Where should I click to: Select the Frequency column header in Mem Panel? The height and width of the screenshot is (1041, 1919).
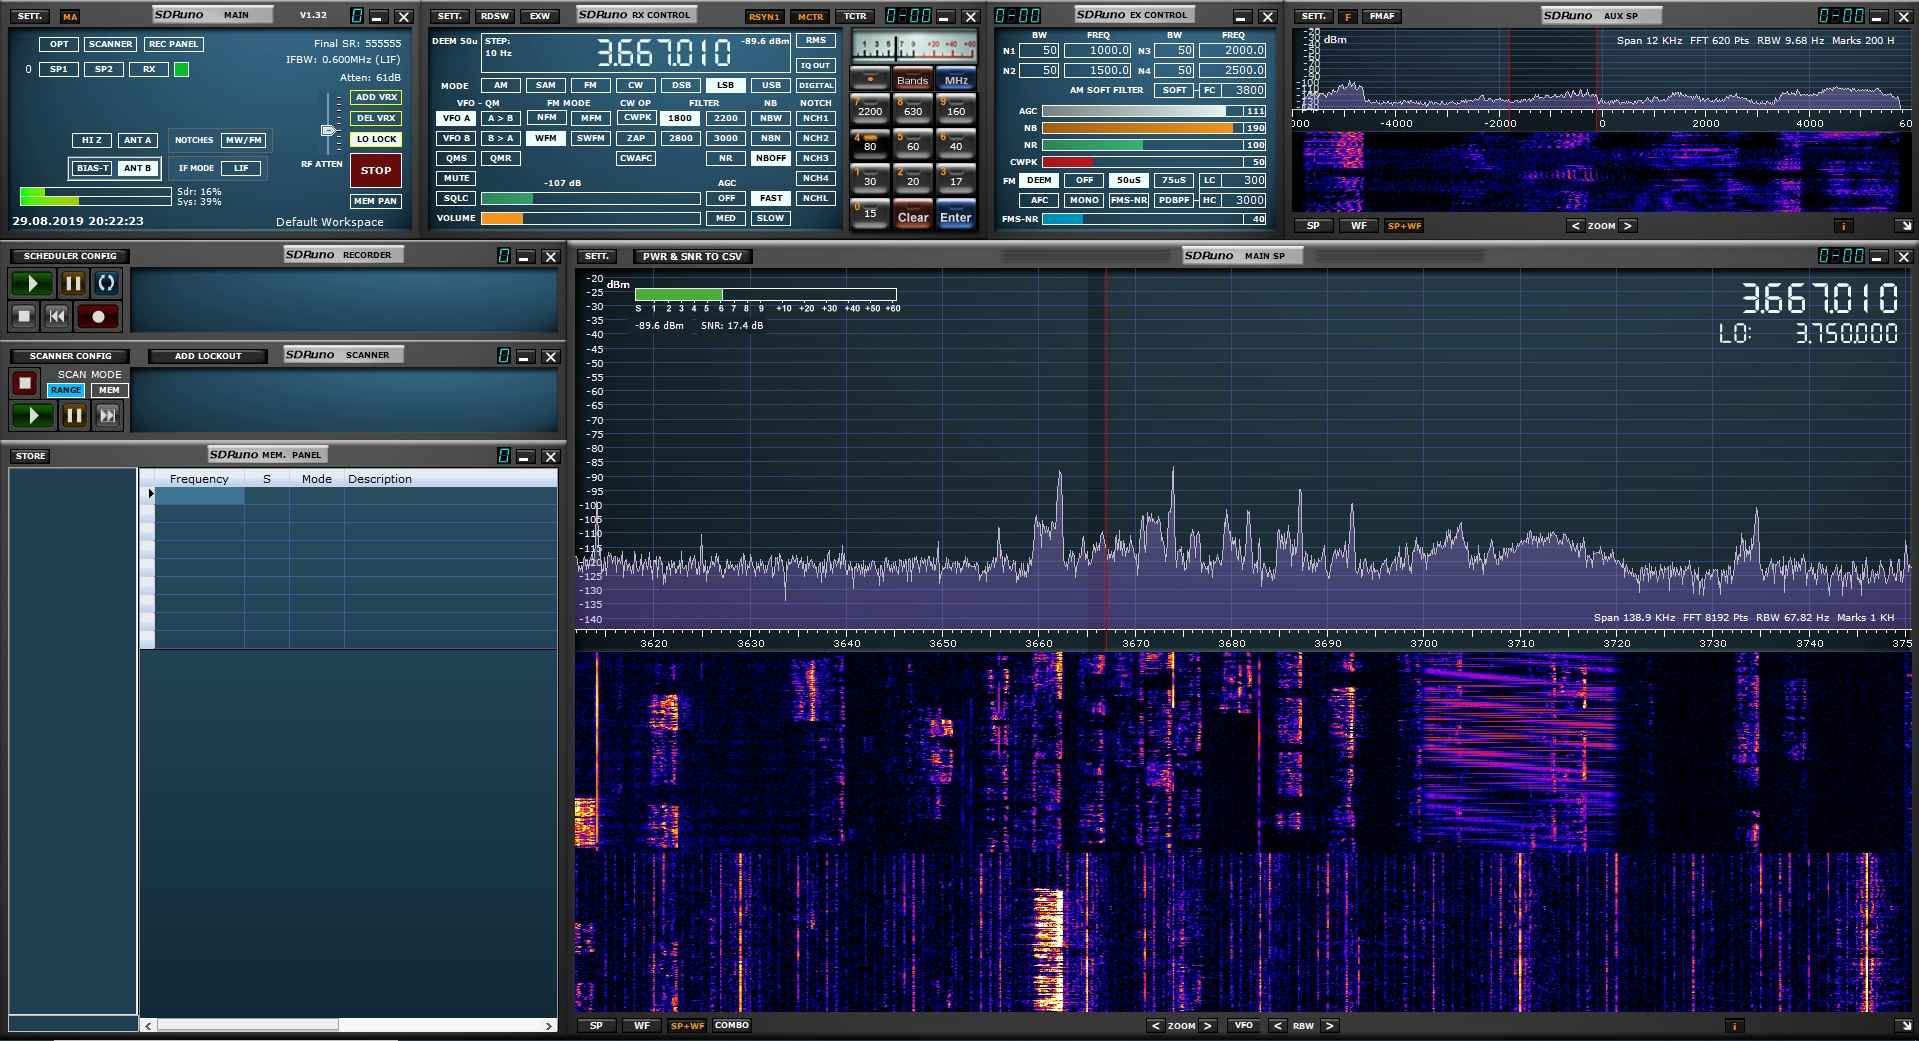click(199, 479)
